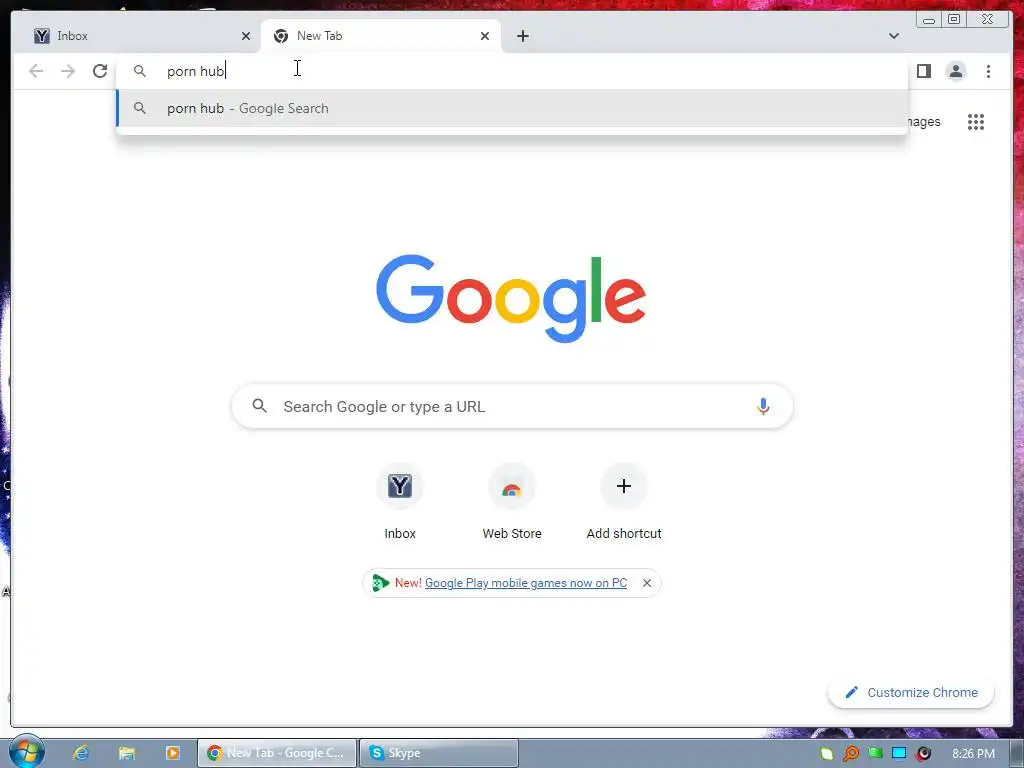Focus the Search Google or type a URL box
The height and width of the screenshot is (768, 1024).
(512, 406)
